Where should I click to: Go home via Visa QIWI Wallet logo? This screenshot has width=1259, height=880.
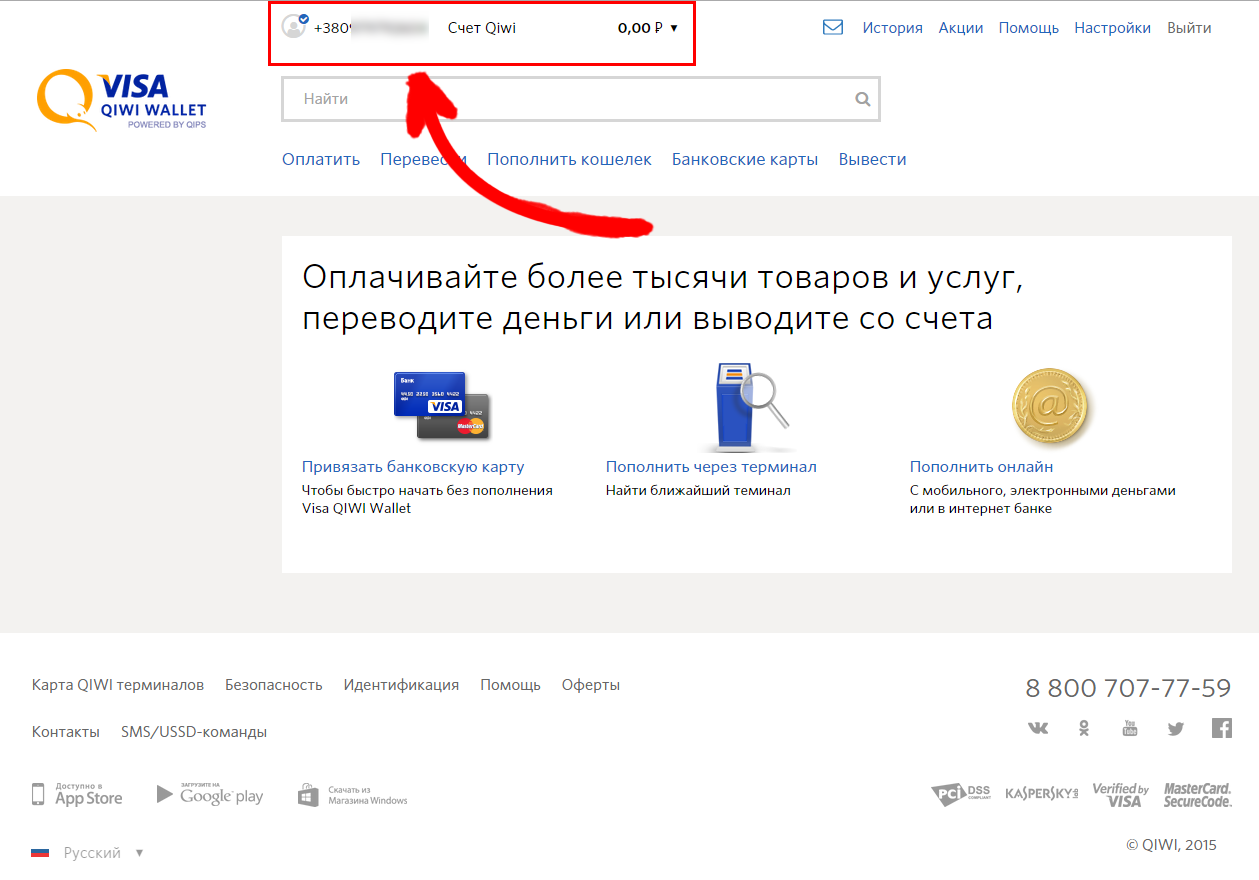(121, 99)
